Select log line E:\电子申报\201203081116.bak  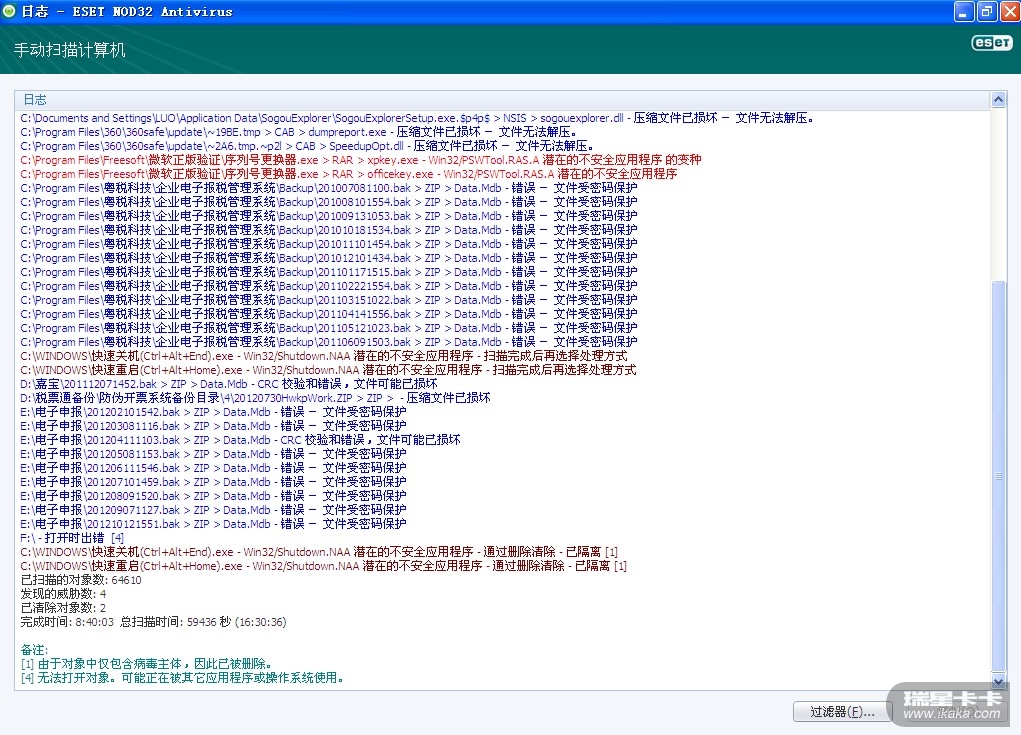[x=213, y=426]
